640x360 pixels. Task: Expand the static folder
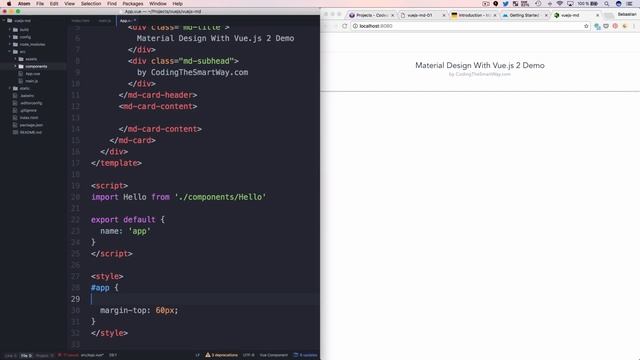coord(10,89)
